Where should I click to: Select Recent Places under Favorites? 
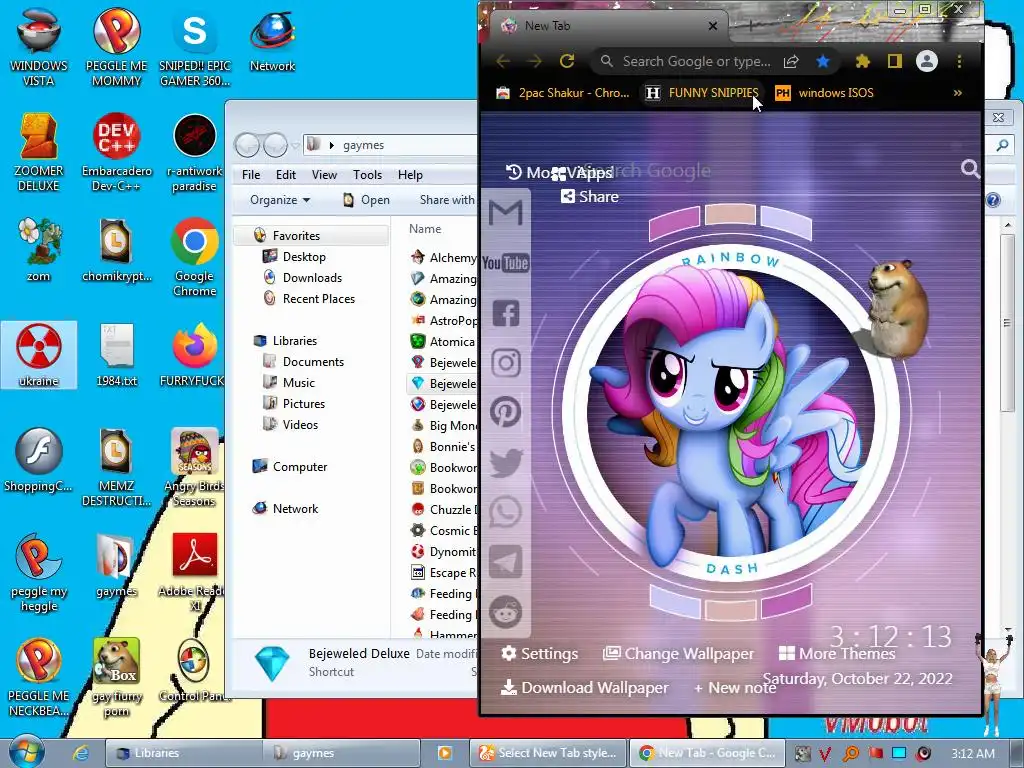(309, 298)
